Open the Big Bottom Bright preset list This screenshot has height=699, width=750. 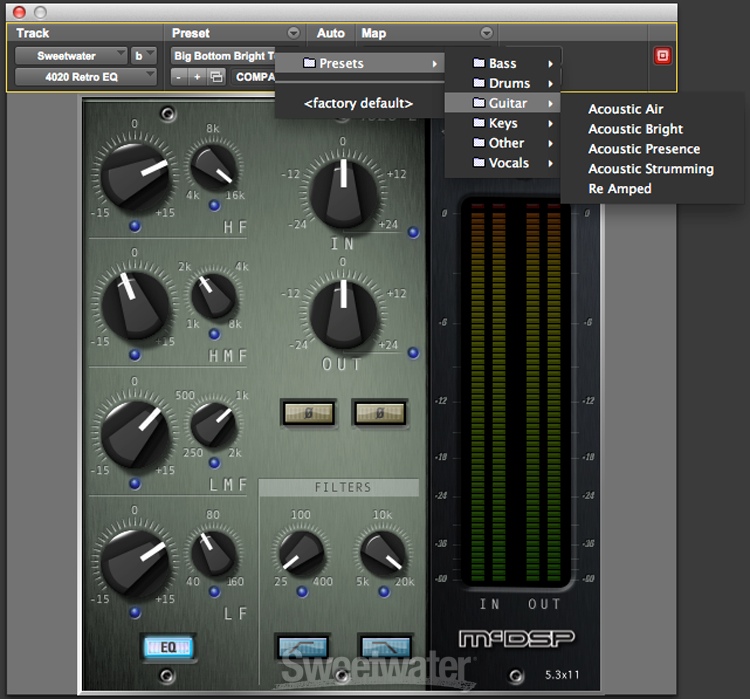click(223, 56)
